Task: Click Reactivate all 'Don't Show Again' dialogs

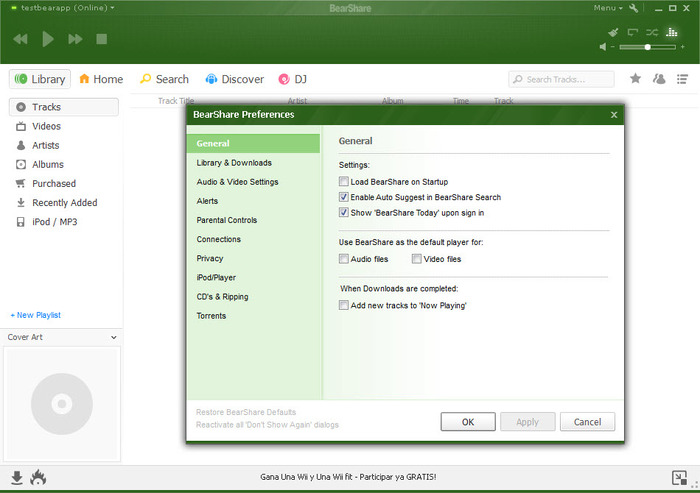Action: [x=267, y=425]
